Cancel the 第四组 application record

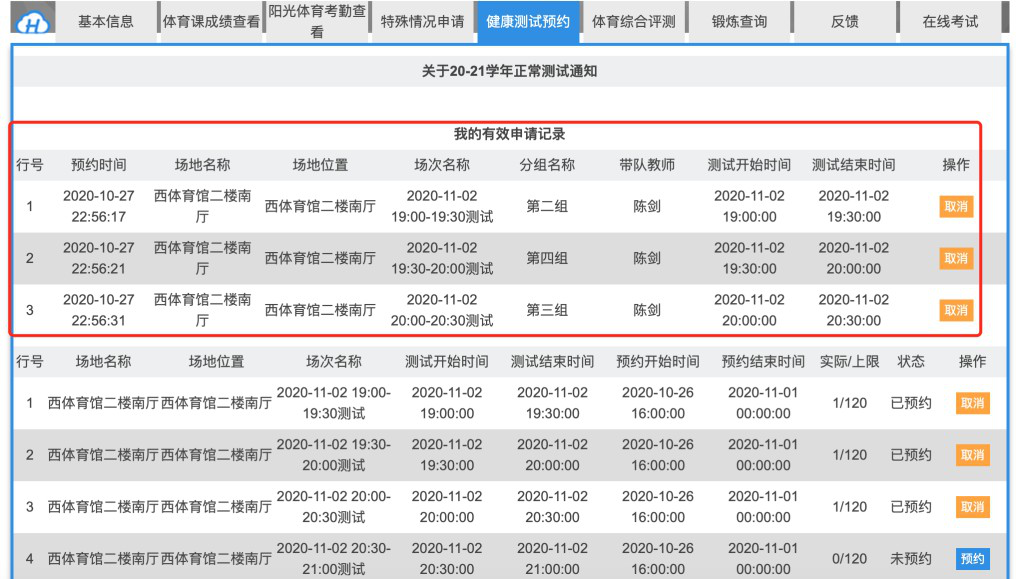955,258
